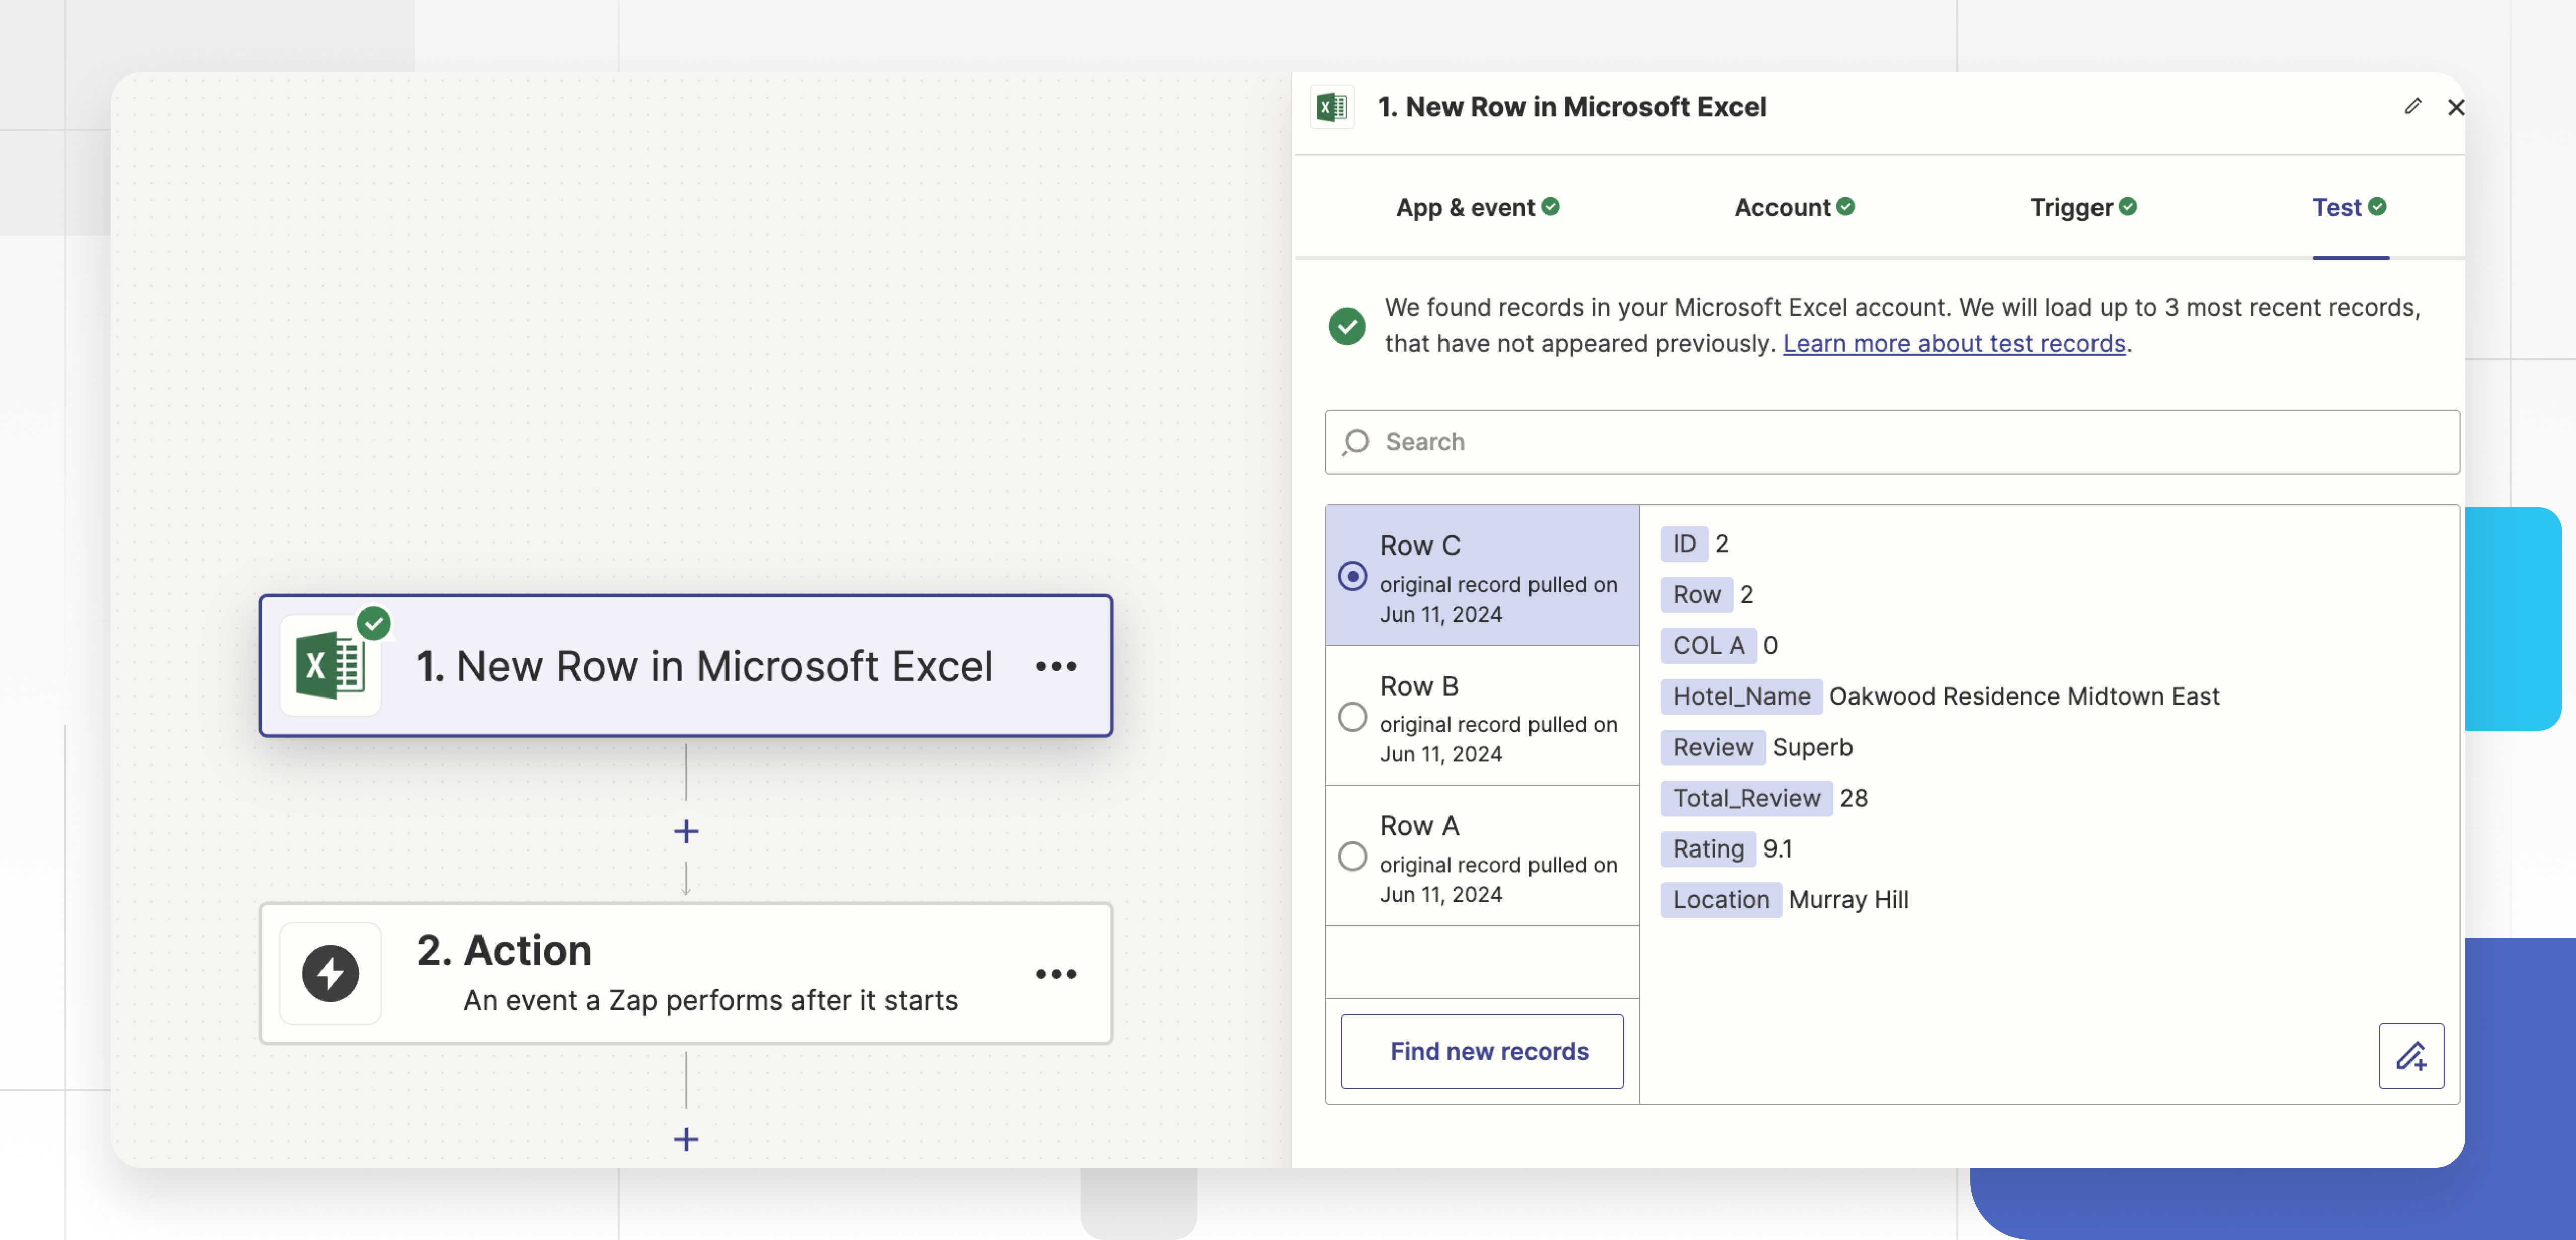Switch to the App & event tab
The image size is (2576, 1240).
[x=1477, y=207]
